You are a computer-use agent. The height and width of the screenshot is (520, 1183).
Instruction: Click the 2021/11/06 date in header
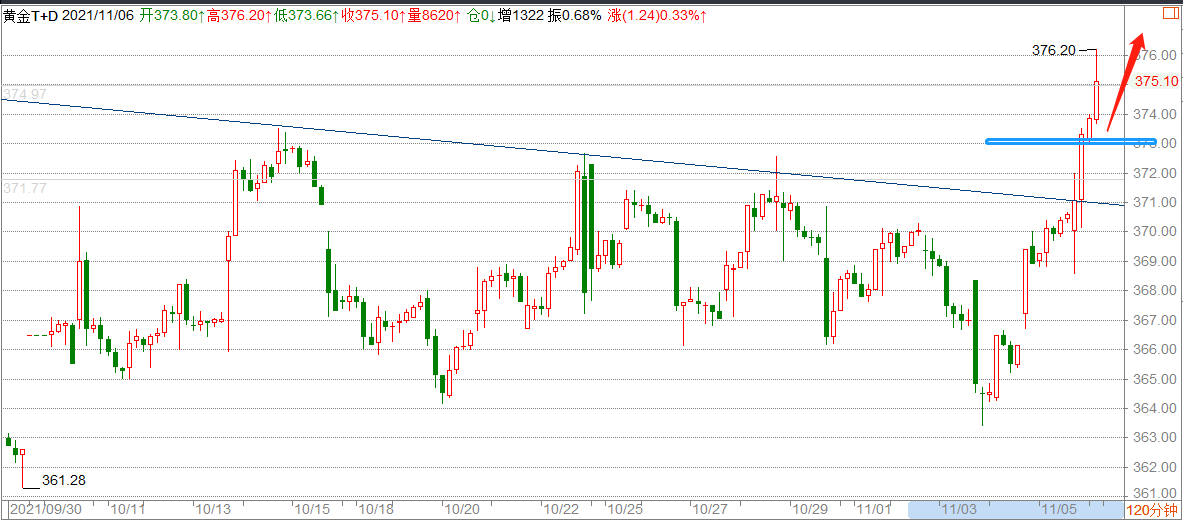[x=105, y=16]
